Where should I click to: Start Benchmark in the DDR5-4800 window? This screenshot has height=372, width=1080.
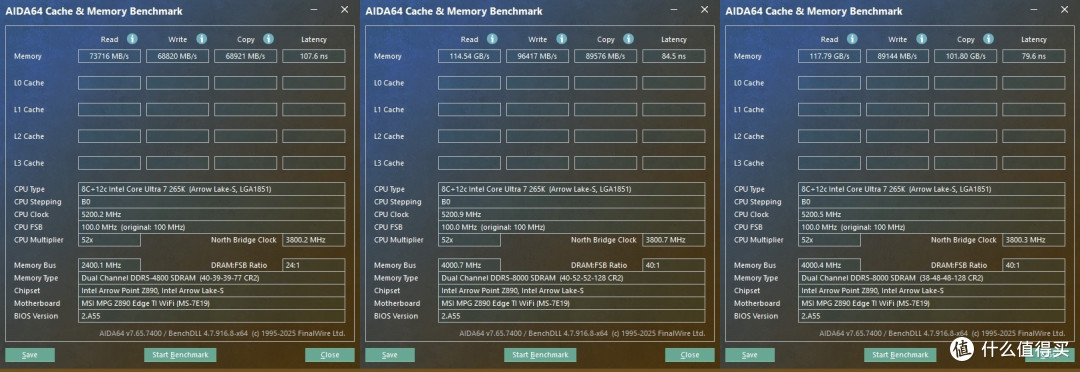180,355
